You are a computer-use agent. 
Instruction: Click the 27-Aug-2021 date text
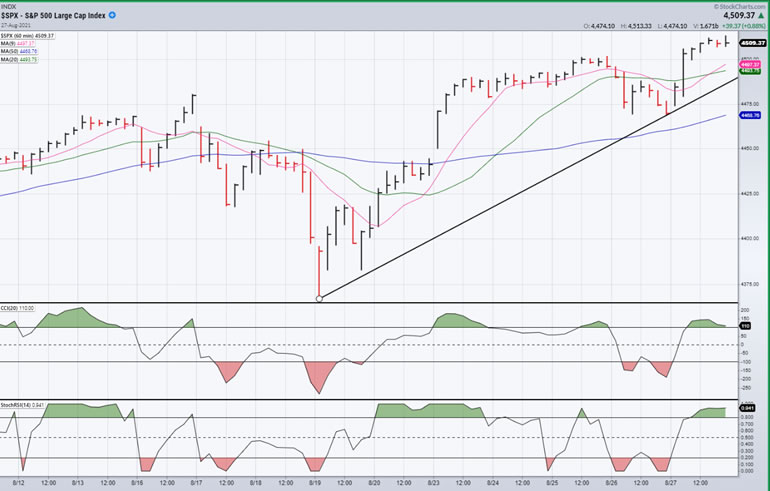pos(16,25)
